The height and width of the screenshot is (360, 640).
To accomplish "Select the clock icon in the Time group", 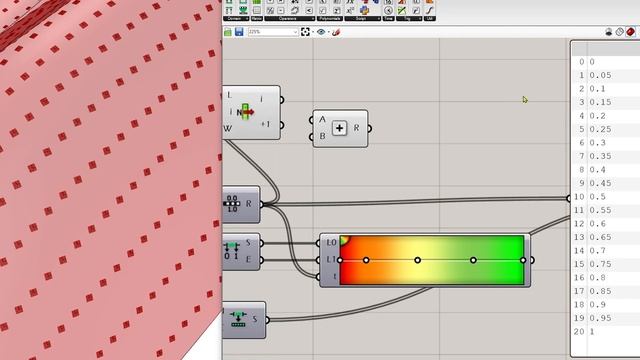I will tap(388, 10).
